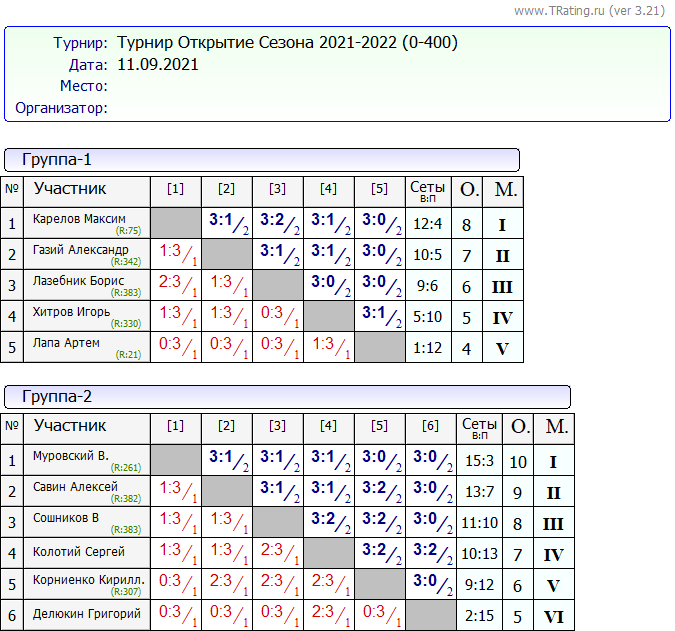
Task: Click player Муровский В.
Action: coord(70,456)
